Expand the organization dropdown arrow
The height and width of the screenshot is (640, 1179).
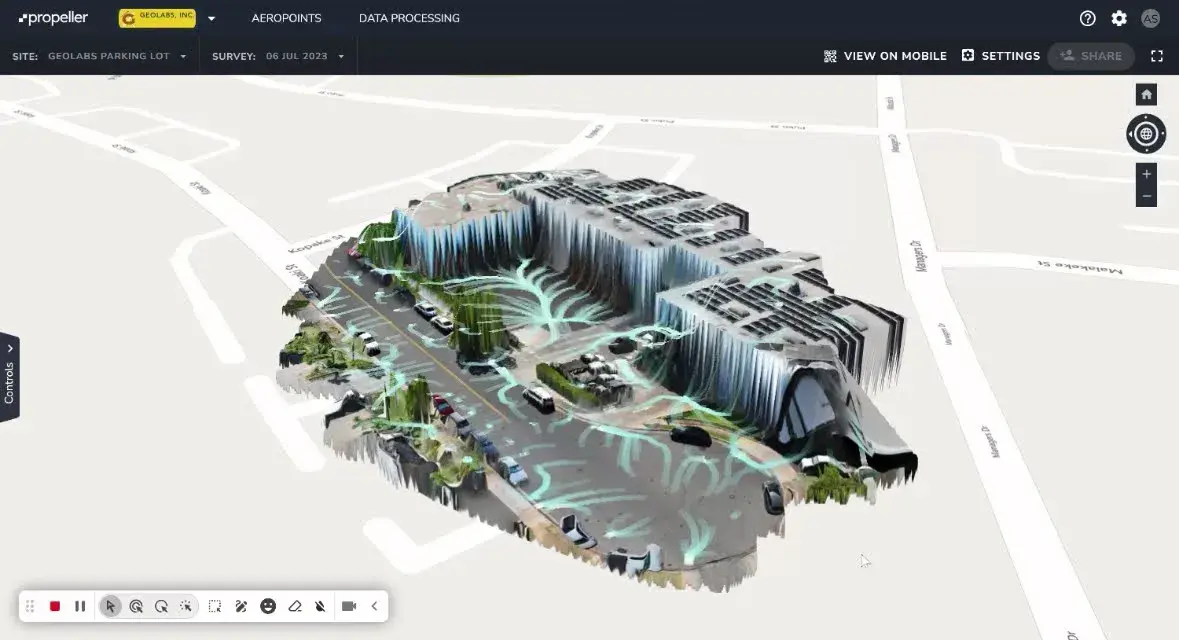coord(211,19)
